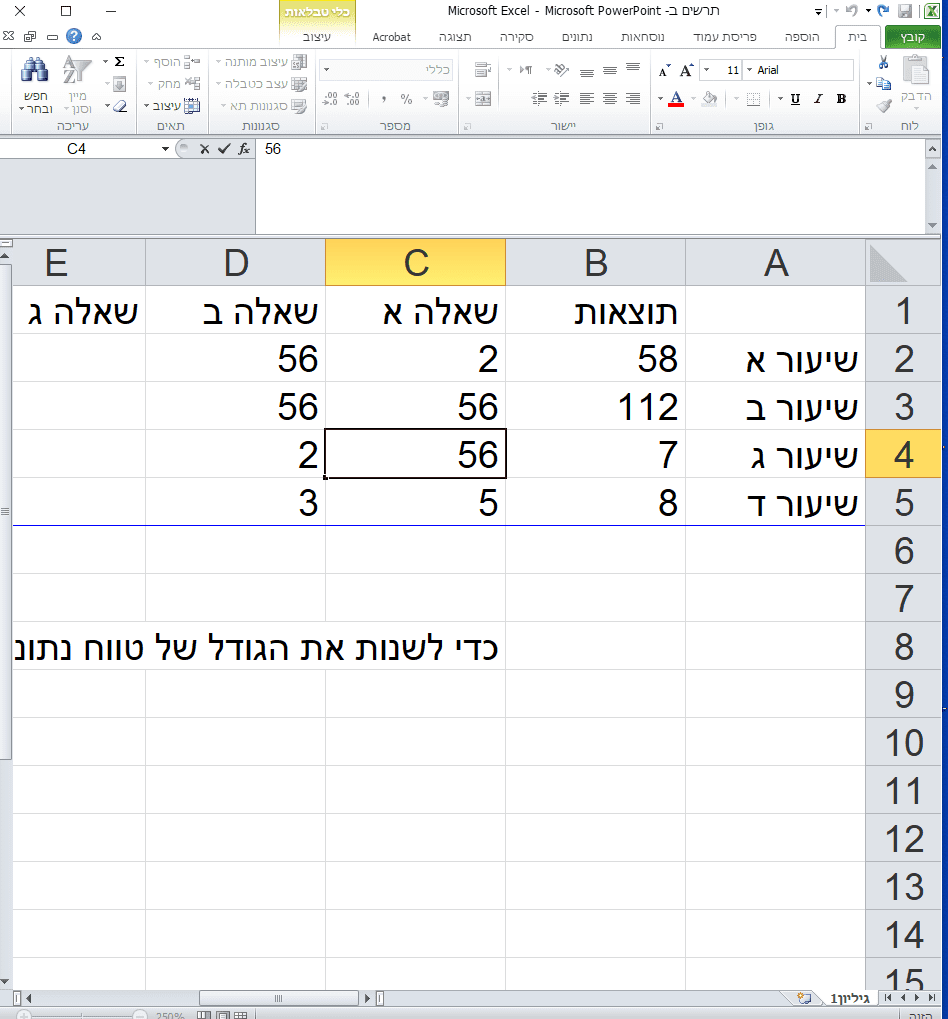Click row 4 header
The height and width of the screenshot is (1019, 948).
pyautogui.click(x=903, y=454)
